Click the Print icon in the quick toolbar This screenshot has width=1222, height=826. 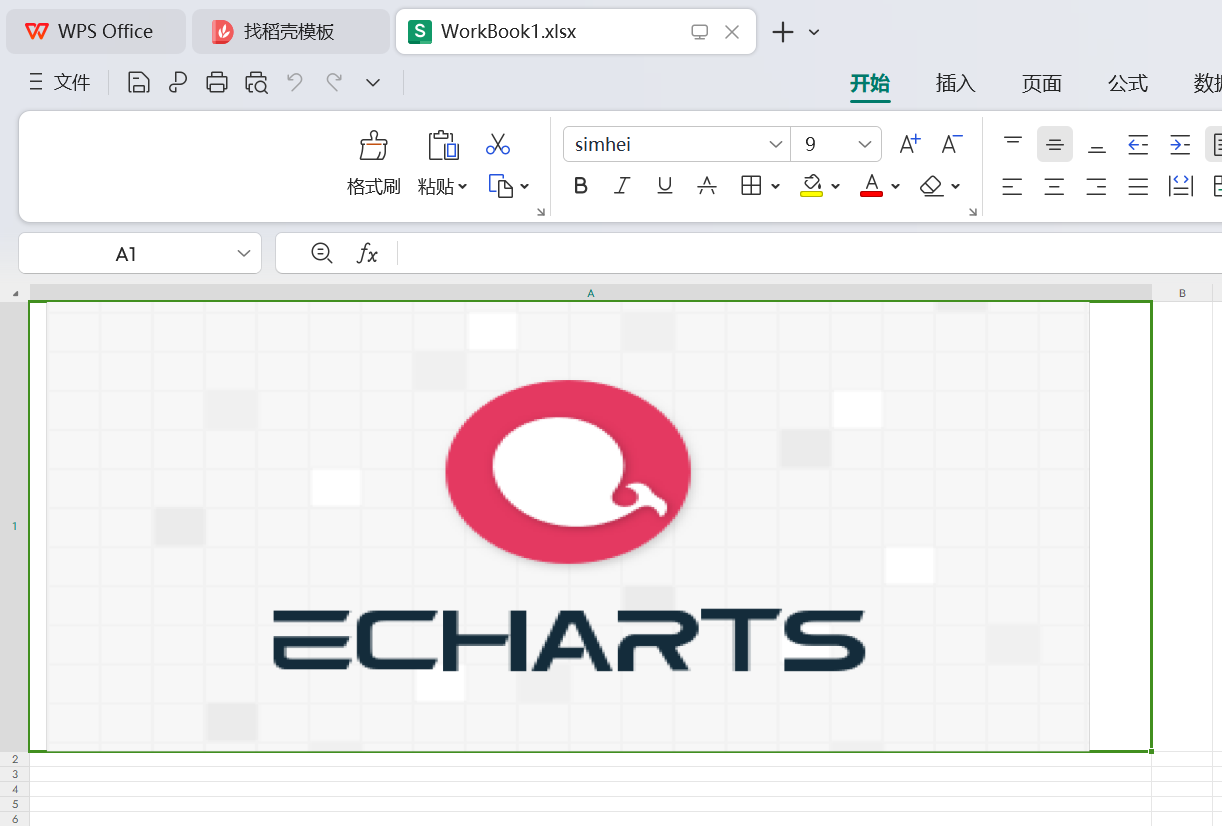point(217,83)
